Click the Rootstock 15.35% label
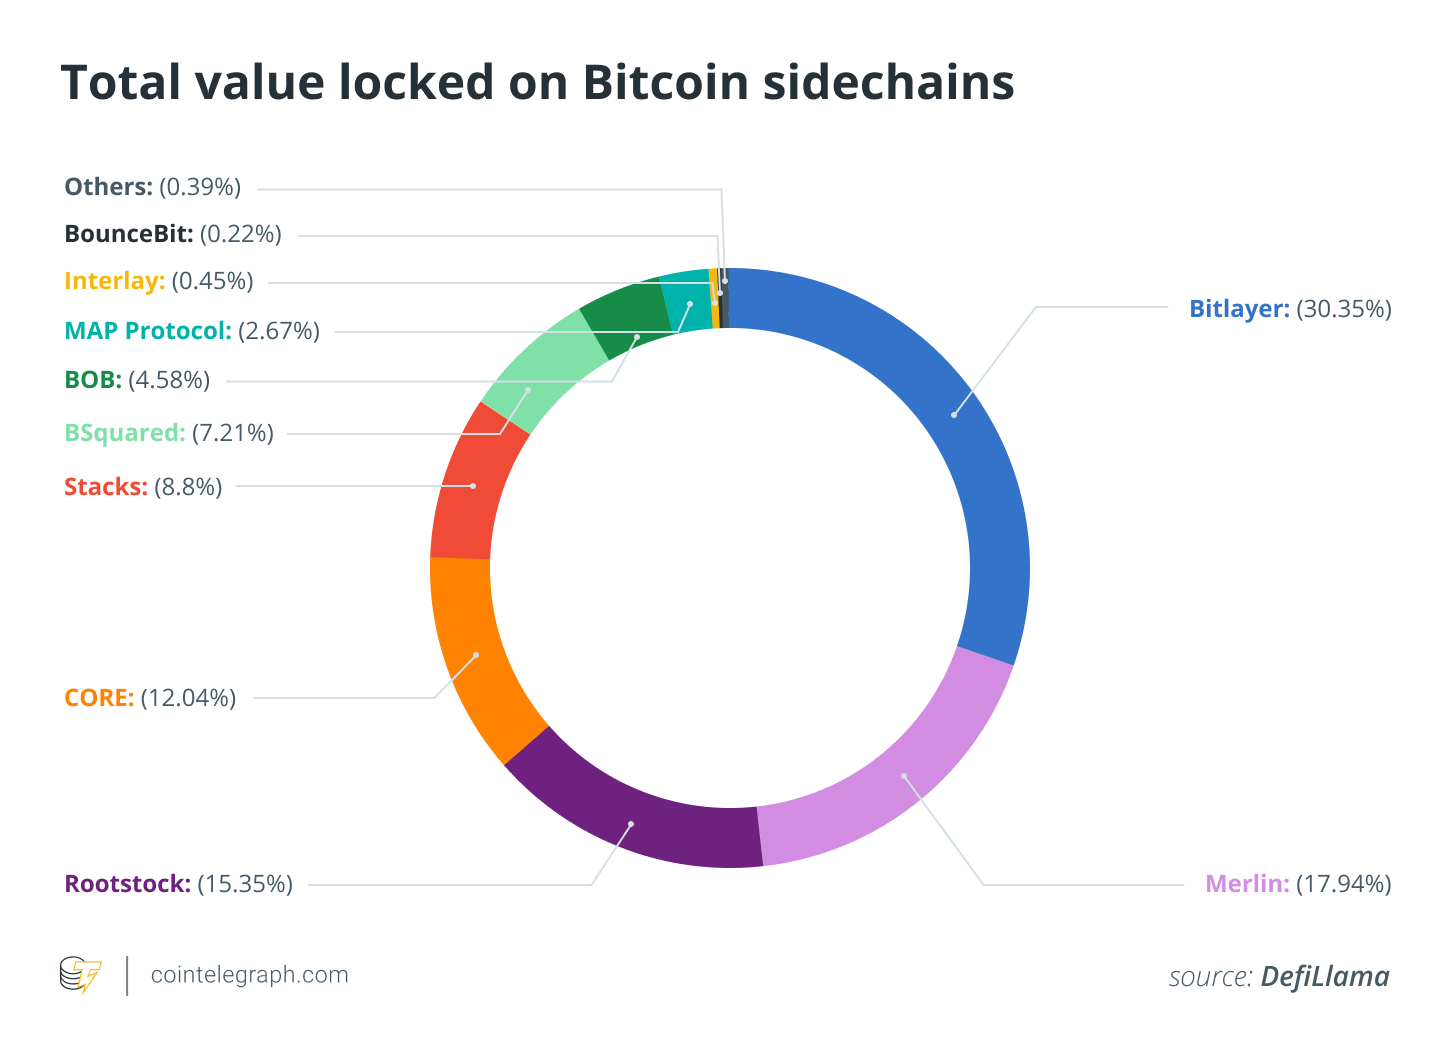The width and height of the screenshot is (1450, 1056). pos(178,884)
